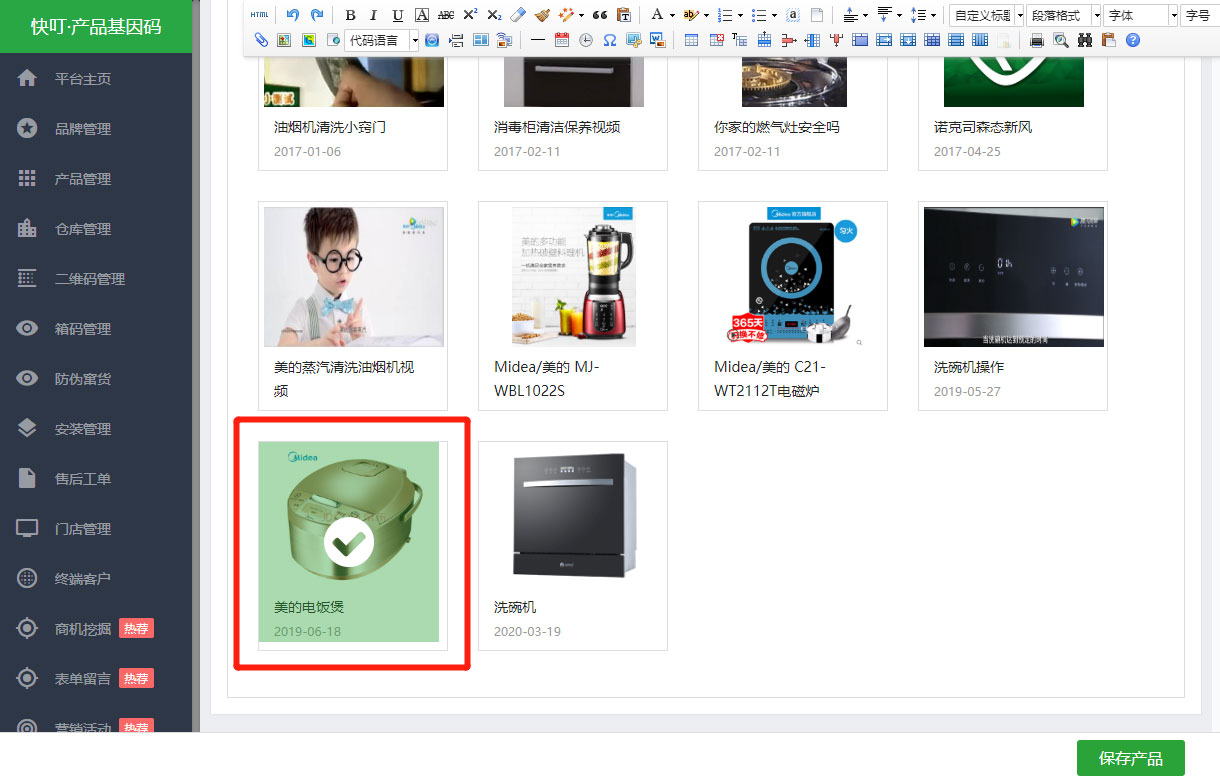
Task: Toggle bold formatting
Action: pyautogui.click(x=350, y=15)
